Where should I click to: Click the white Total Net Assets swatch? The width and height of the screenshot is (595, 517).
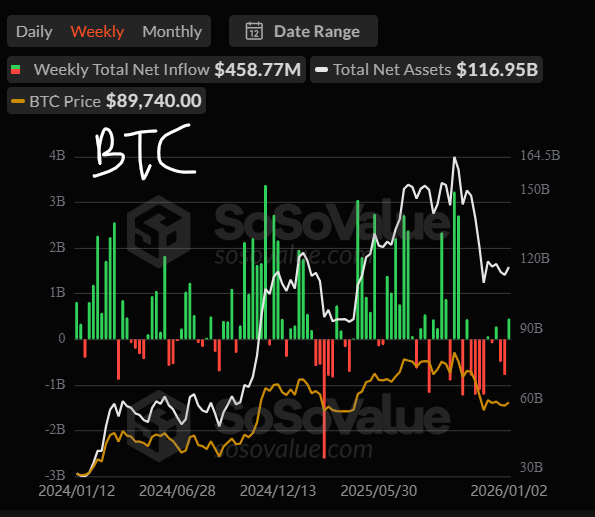(x=321, y=69)
